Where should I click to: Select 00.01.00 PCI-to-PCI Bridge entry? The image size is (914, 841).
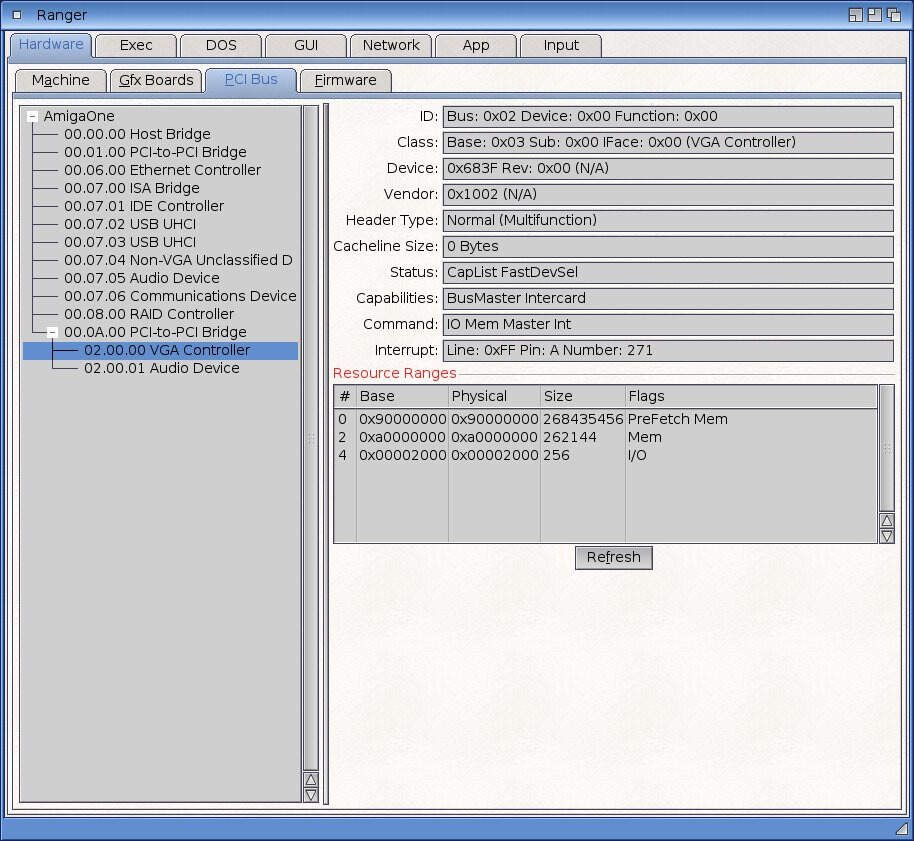click(x=155, y=152)
